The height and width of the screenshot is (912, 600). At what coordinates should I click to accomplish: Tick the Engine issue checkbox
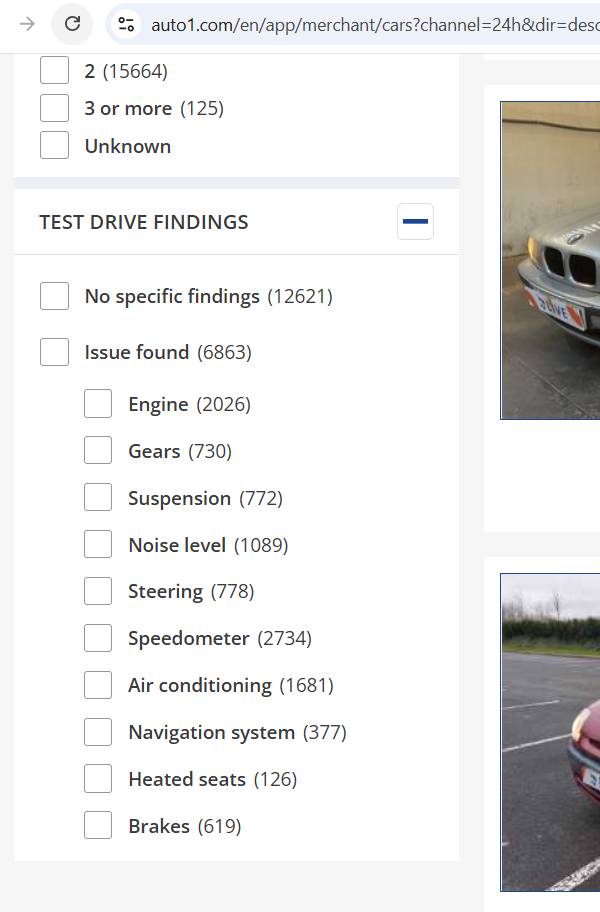click(x=98, y=404)
